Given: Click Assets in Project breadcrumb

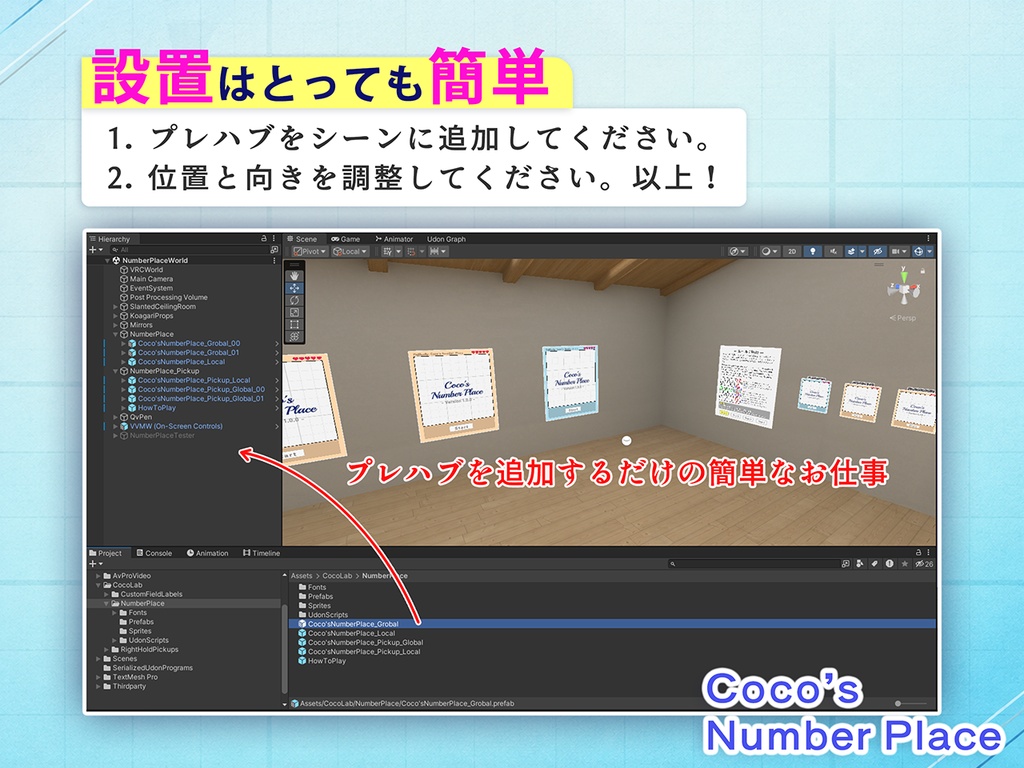Looking at the screenshot, I should (301, 576).
